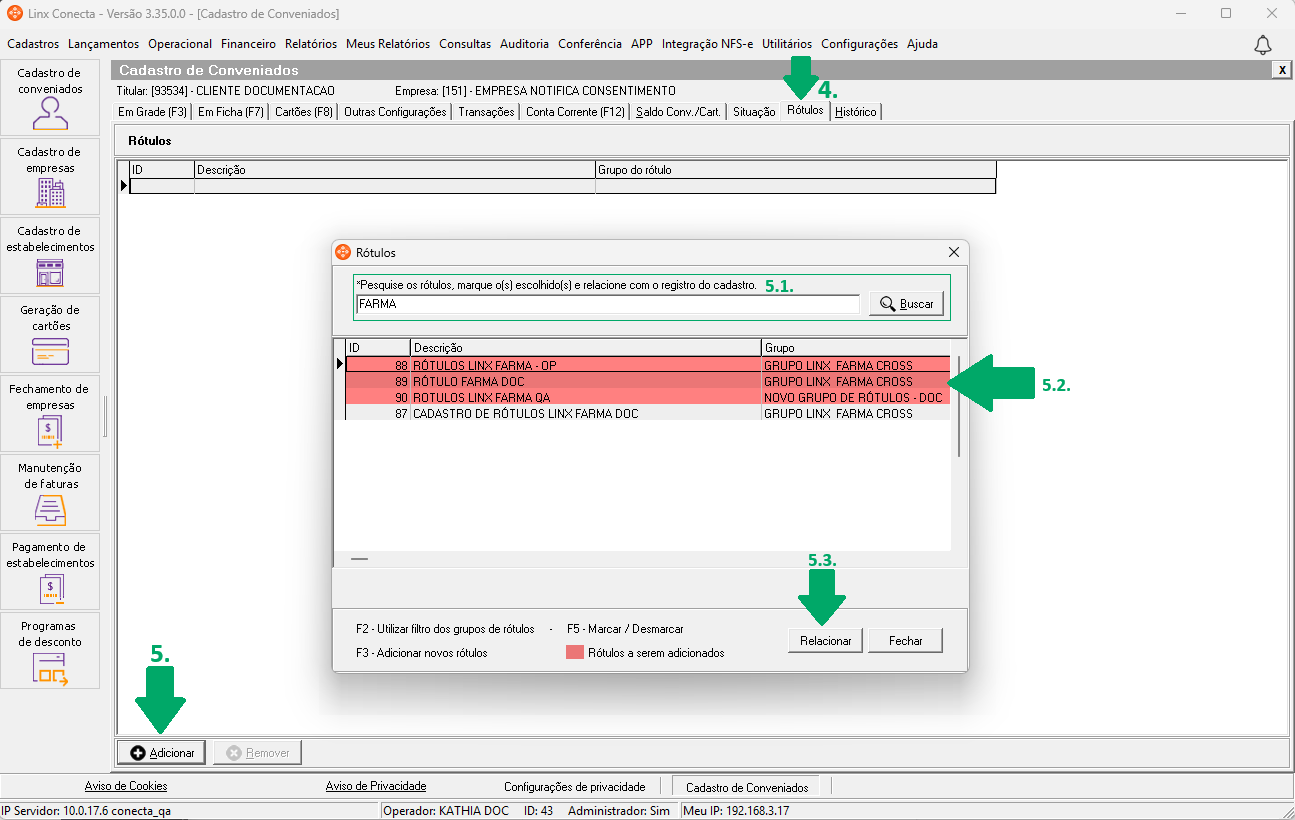Click the Grupo column header in dialog grid
The image size is (1295, 820).
pyautogui.click(x=855, y=347)
